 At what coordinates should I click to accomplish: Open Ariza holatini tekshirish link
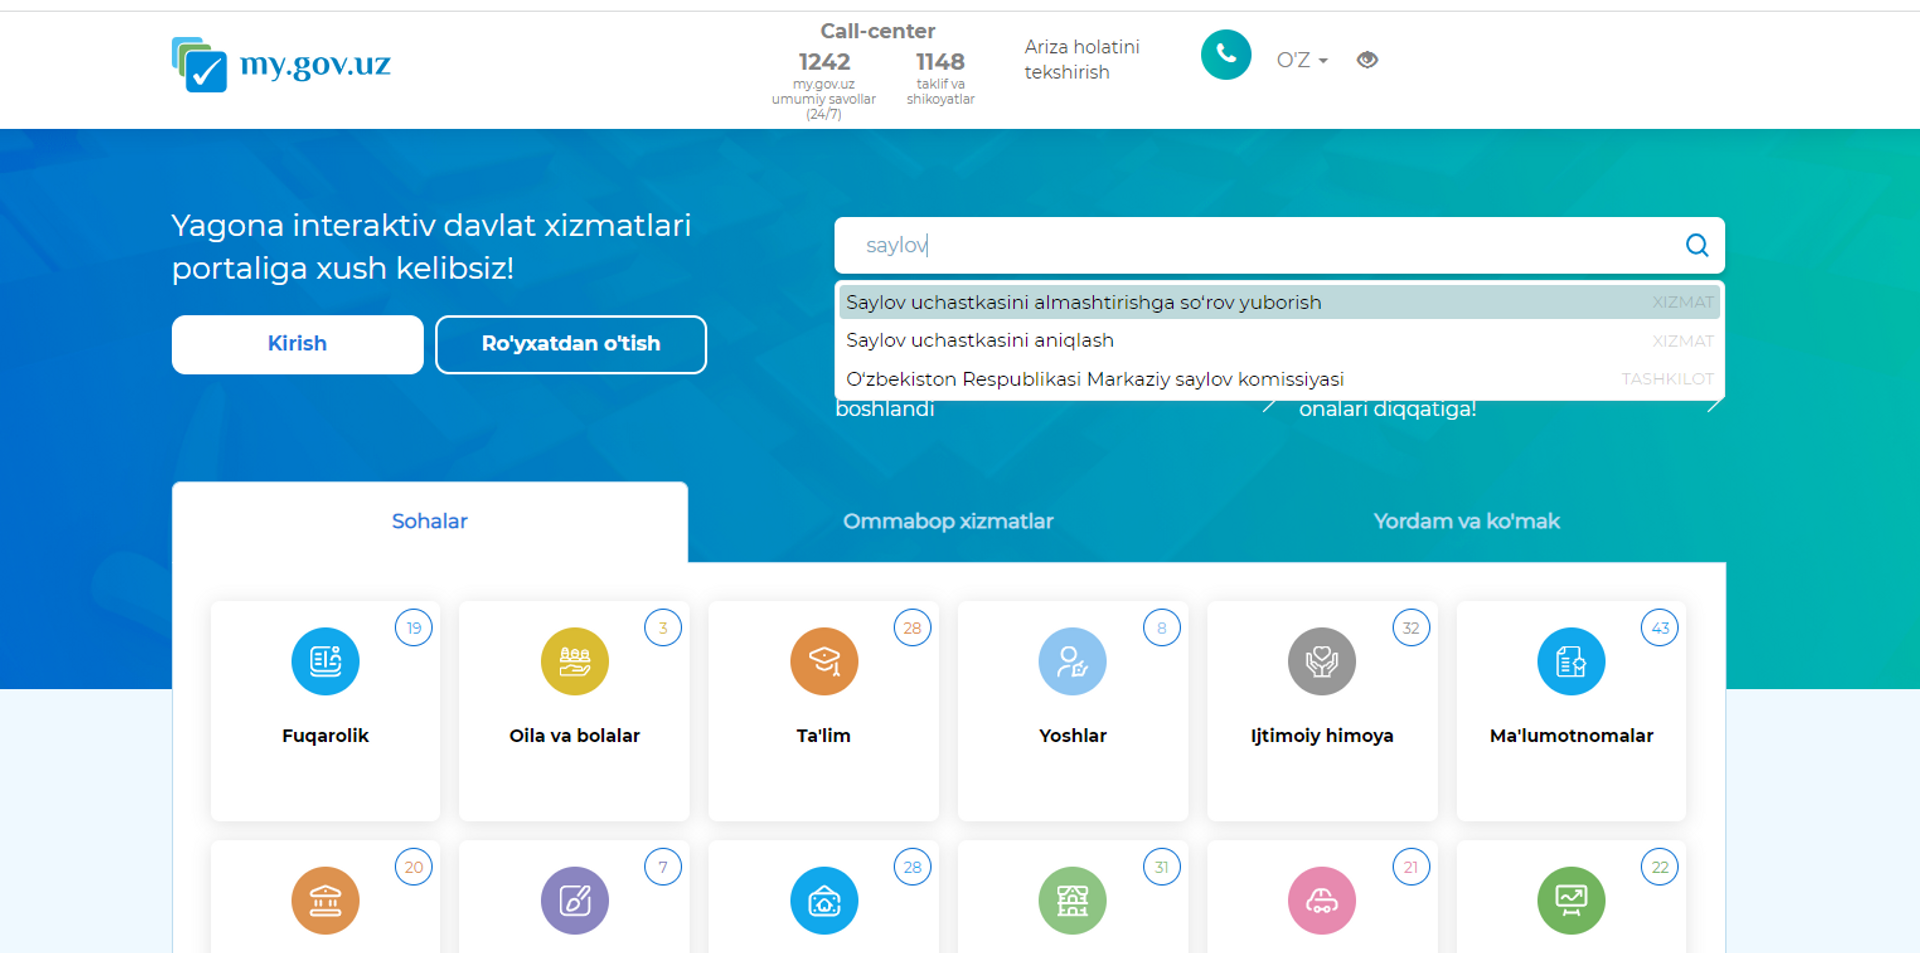1081,60
